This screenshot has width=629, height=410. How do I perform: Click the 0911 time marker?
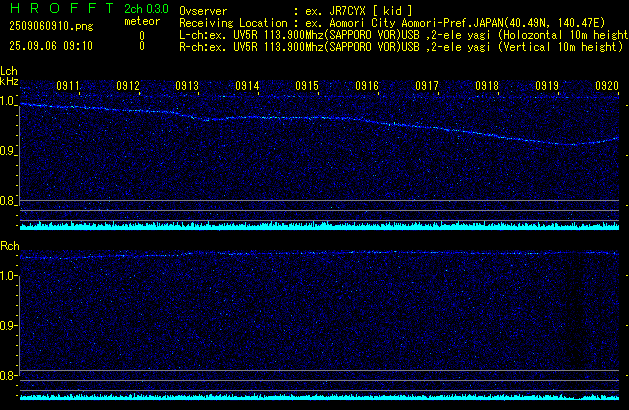pyautogui.click(x=68, y=86)
